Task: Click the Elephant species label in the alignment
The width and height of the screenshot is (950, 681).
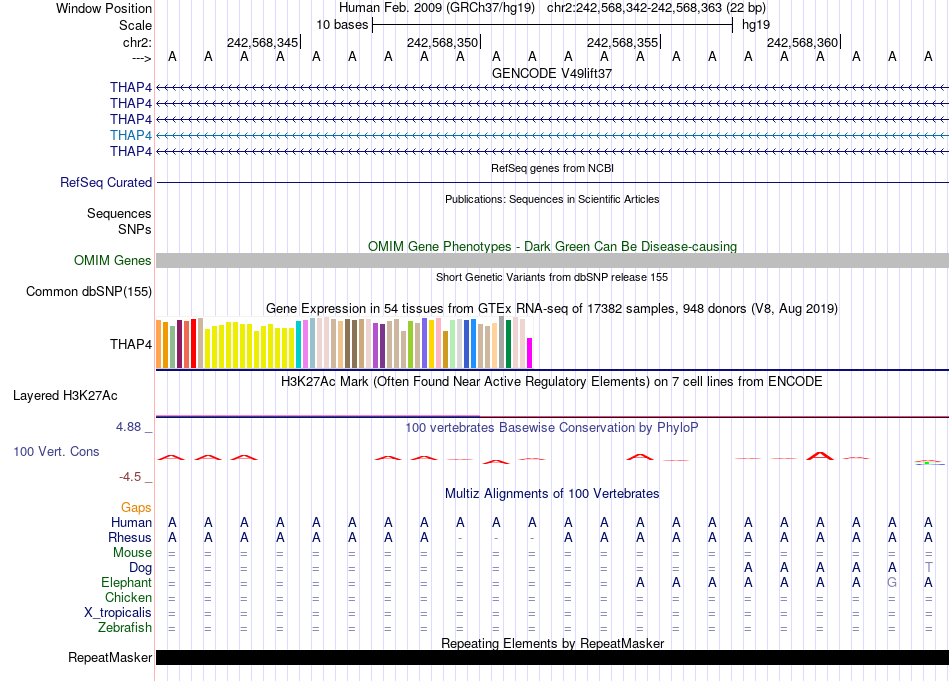Action: [126, 583]
